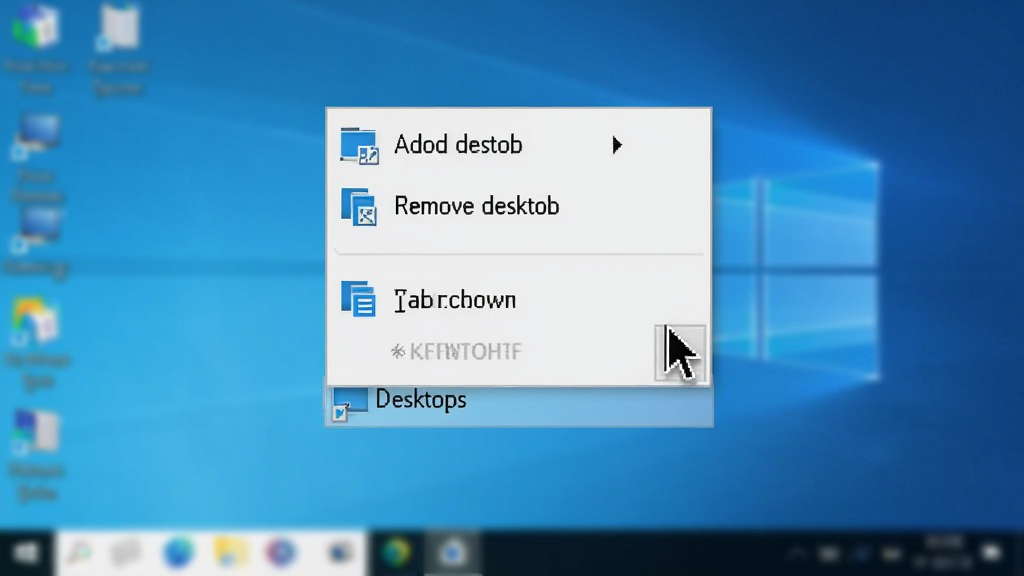Click the Desktops monitor icon

[x=349, y=403]
